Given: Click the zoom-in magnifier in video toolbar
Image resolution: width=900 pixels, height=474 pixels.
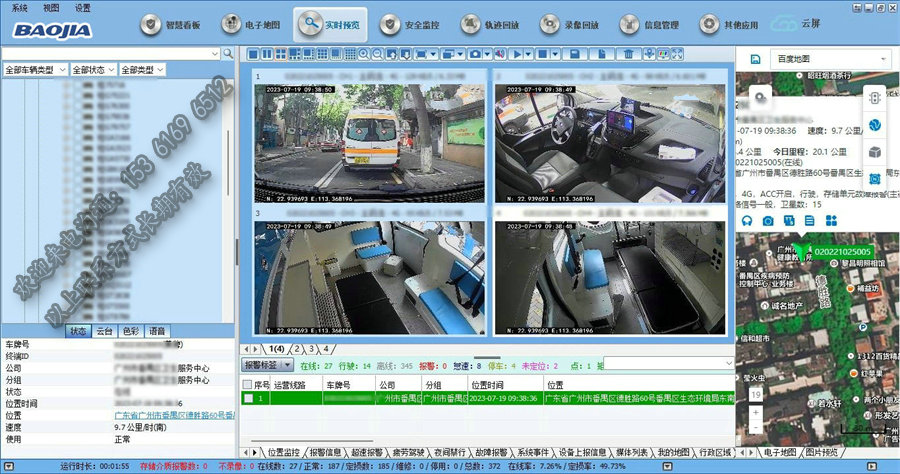Looking at the screenshot, I should click(x=364, y=54).
